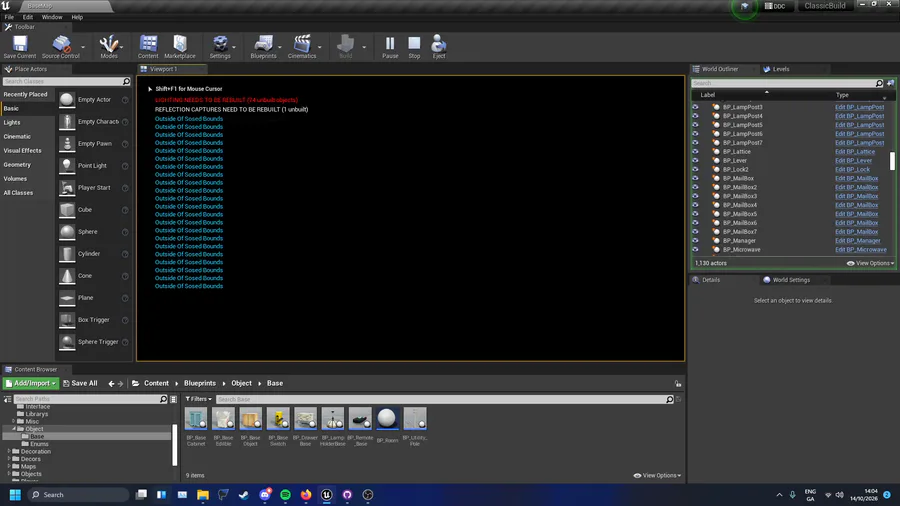Viewport: 900px width, 506px height.
Task: Select the Lights category in Place Actors
Action: (x=12, y=122)
